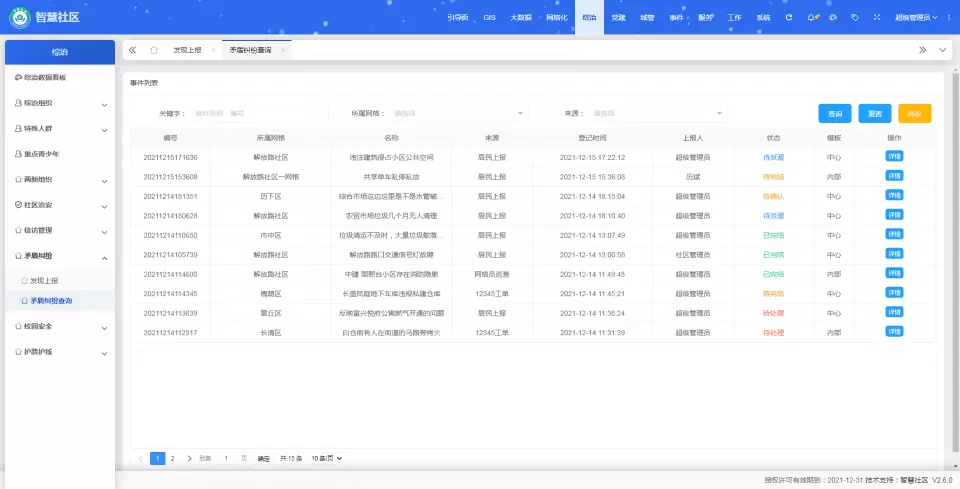Click the home icon in tab bar
This screenshot has height=489, width=960.
coord(154,49)
